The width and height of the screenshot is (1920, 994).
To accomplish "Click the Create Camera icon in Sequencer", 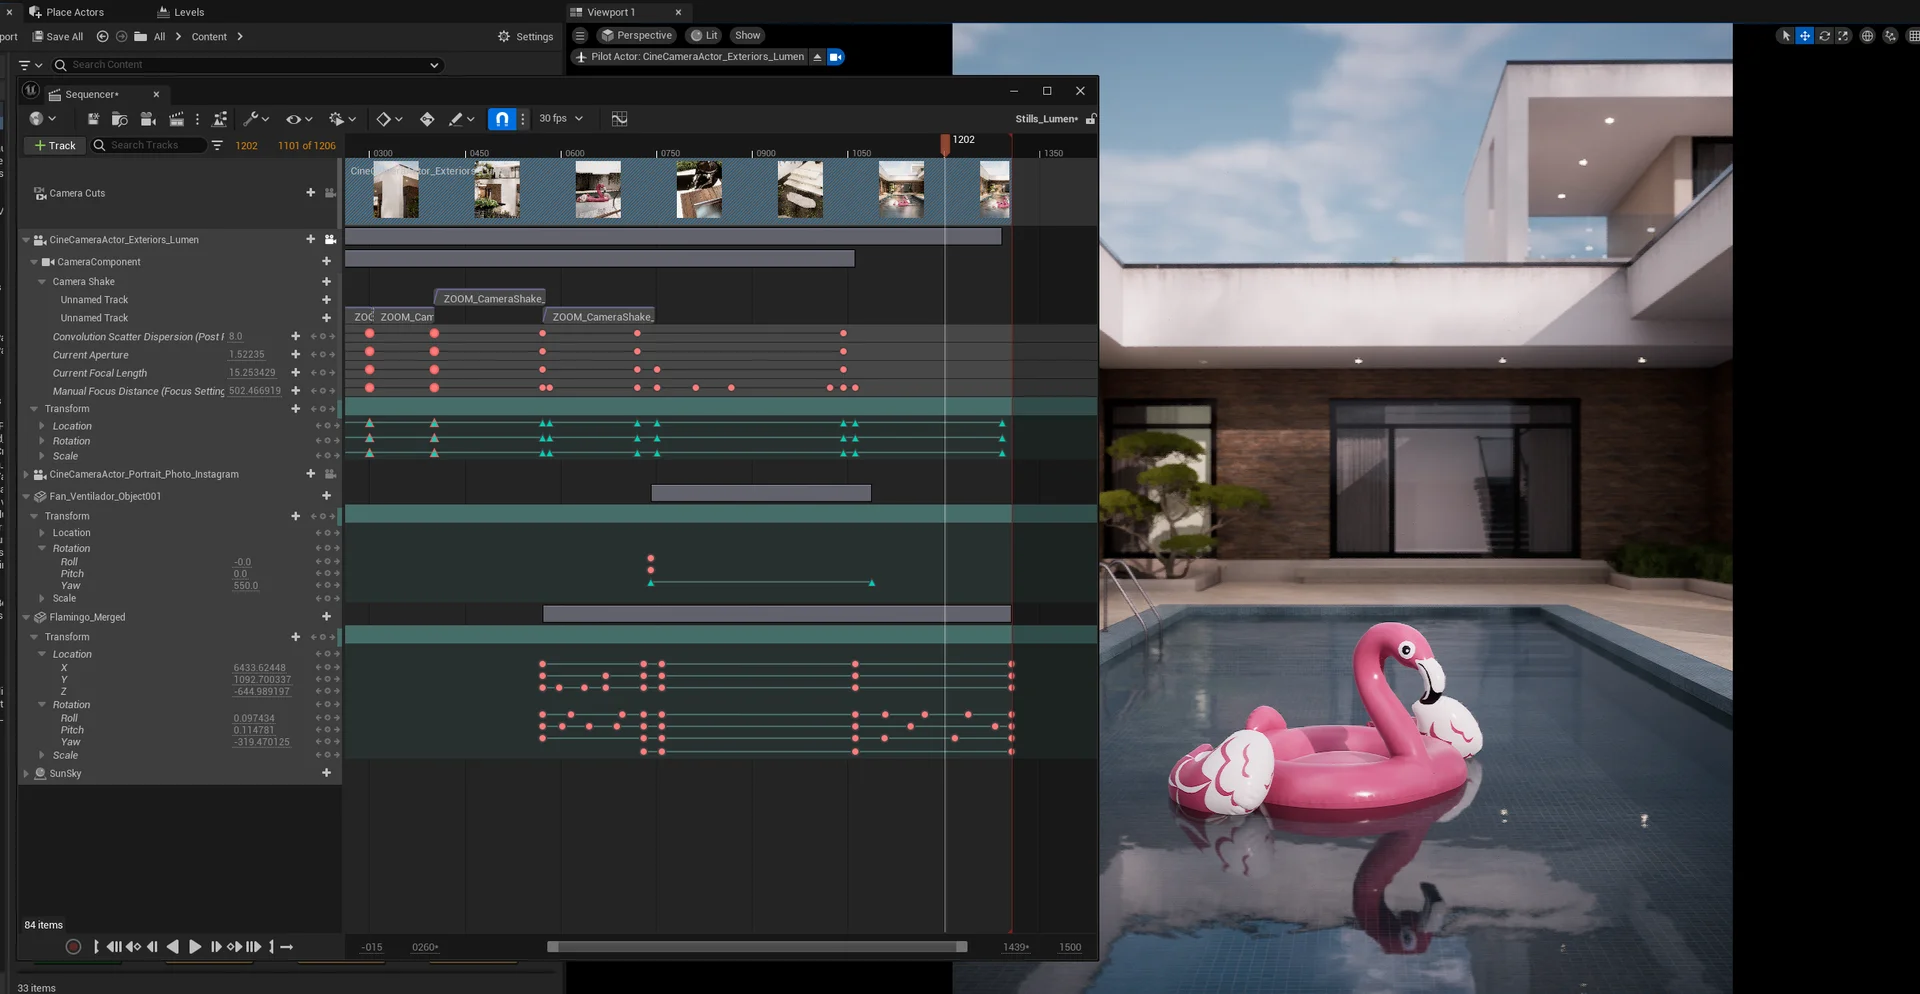I will pos(148,119).
